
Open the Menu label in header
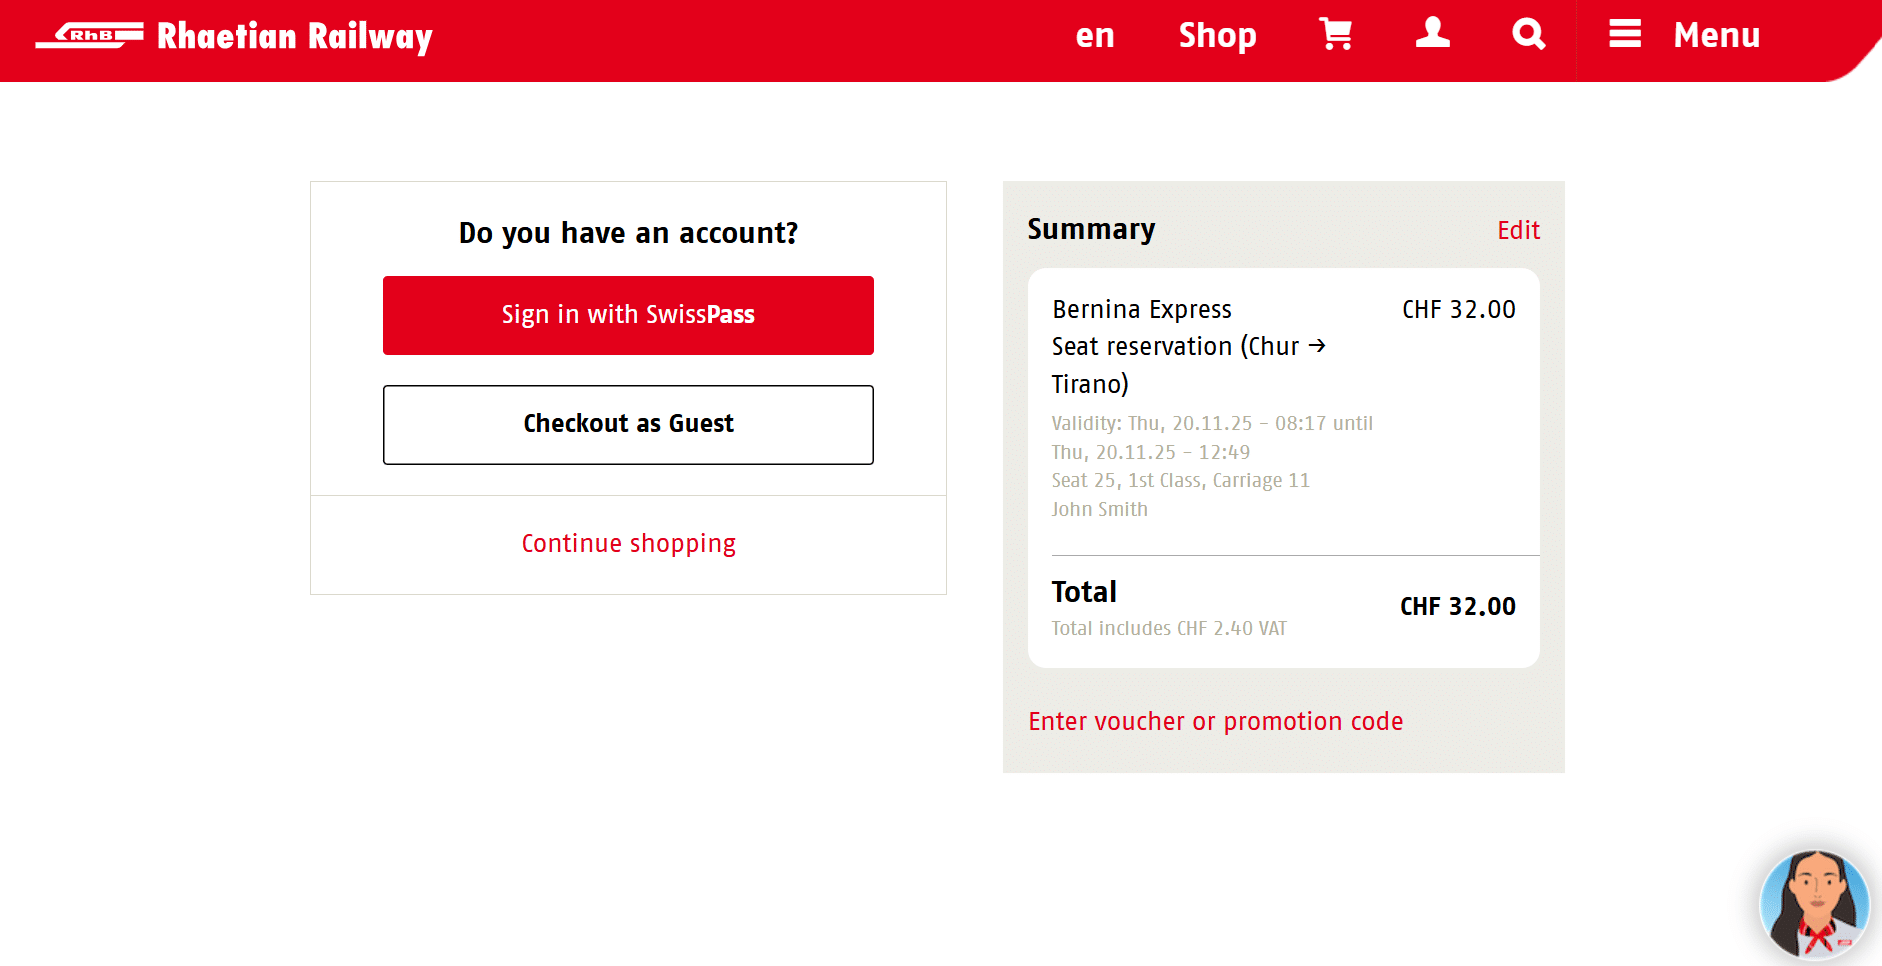(1716, 36)
